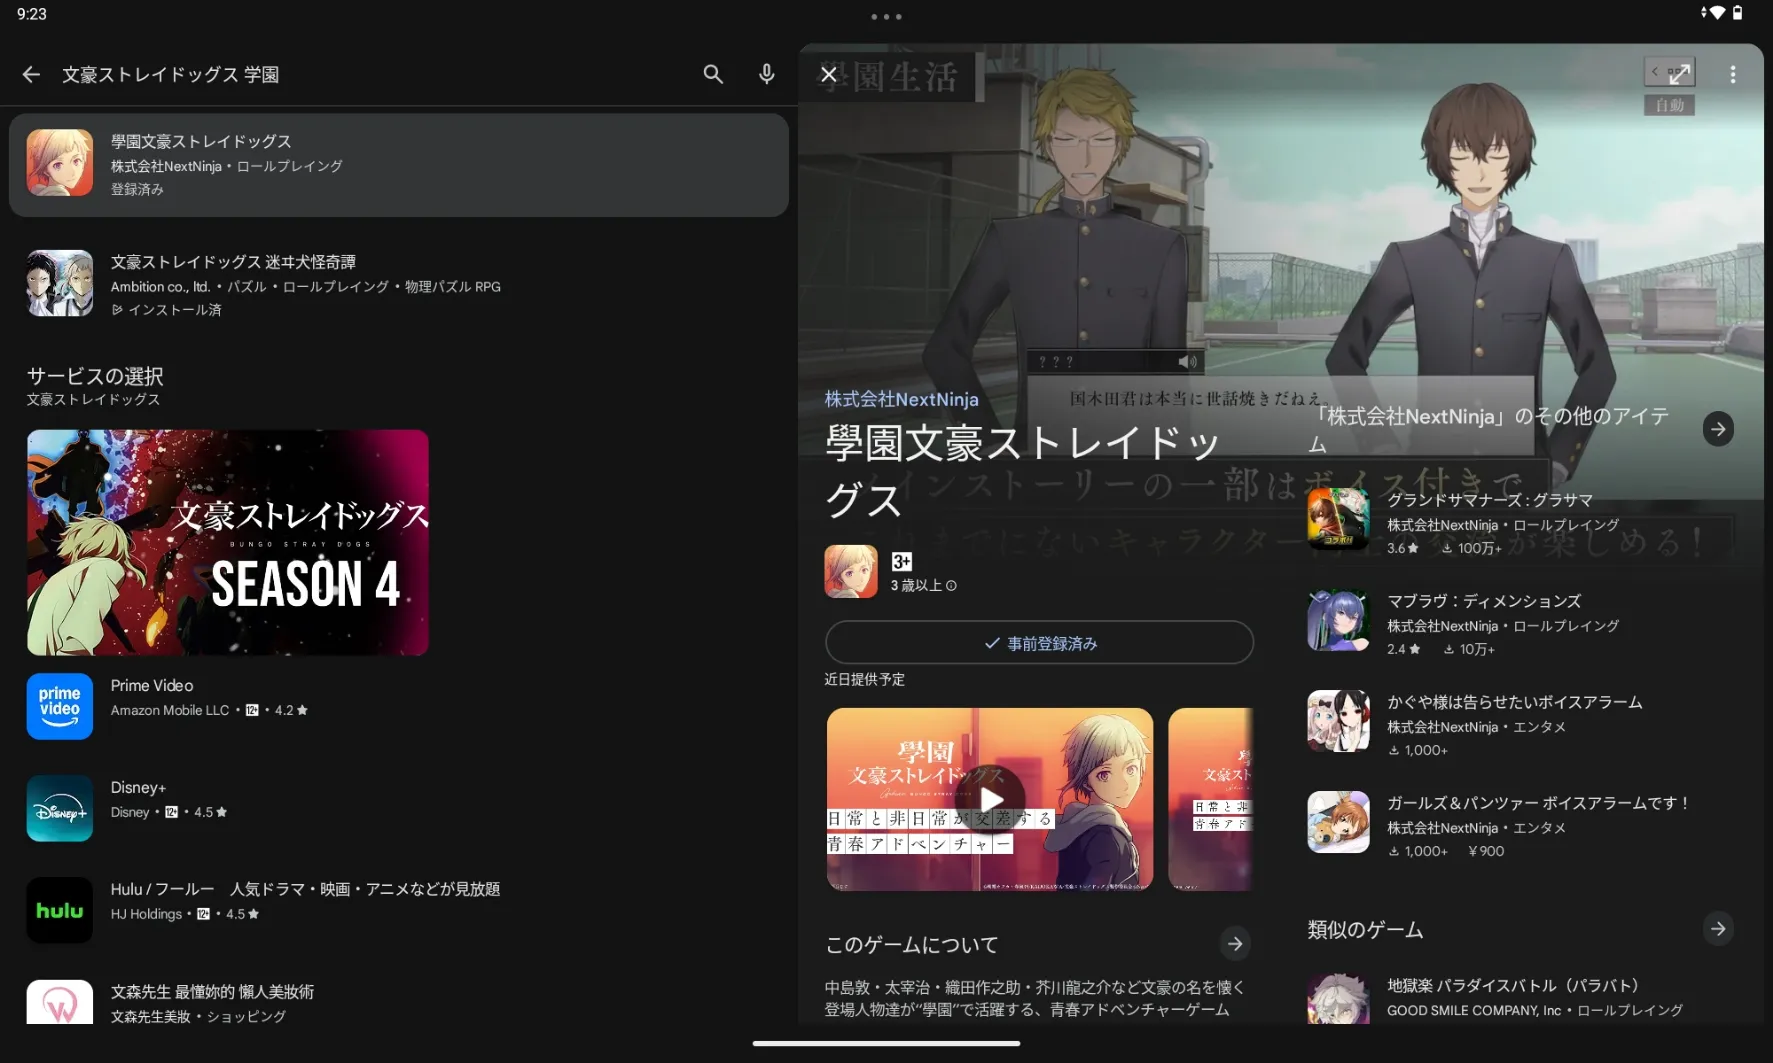Open the 株式会社NextNinja developer link
Screen dimensions: 1773x1063
click(x=902, y=399)
